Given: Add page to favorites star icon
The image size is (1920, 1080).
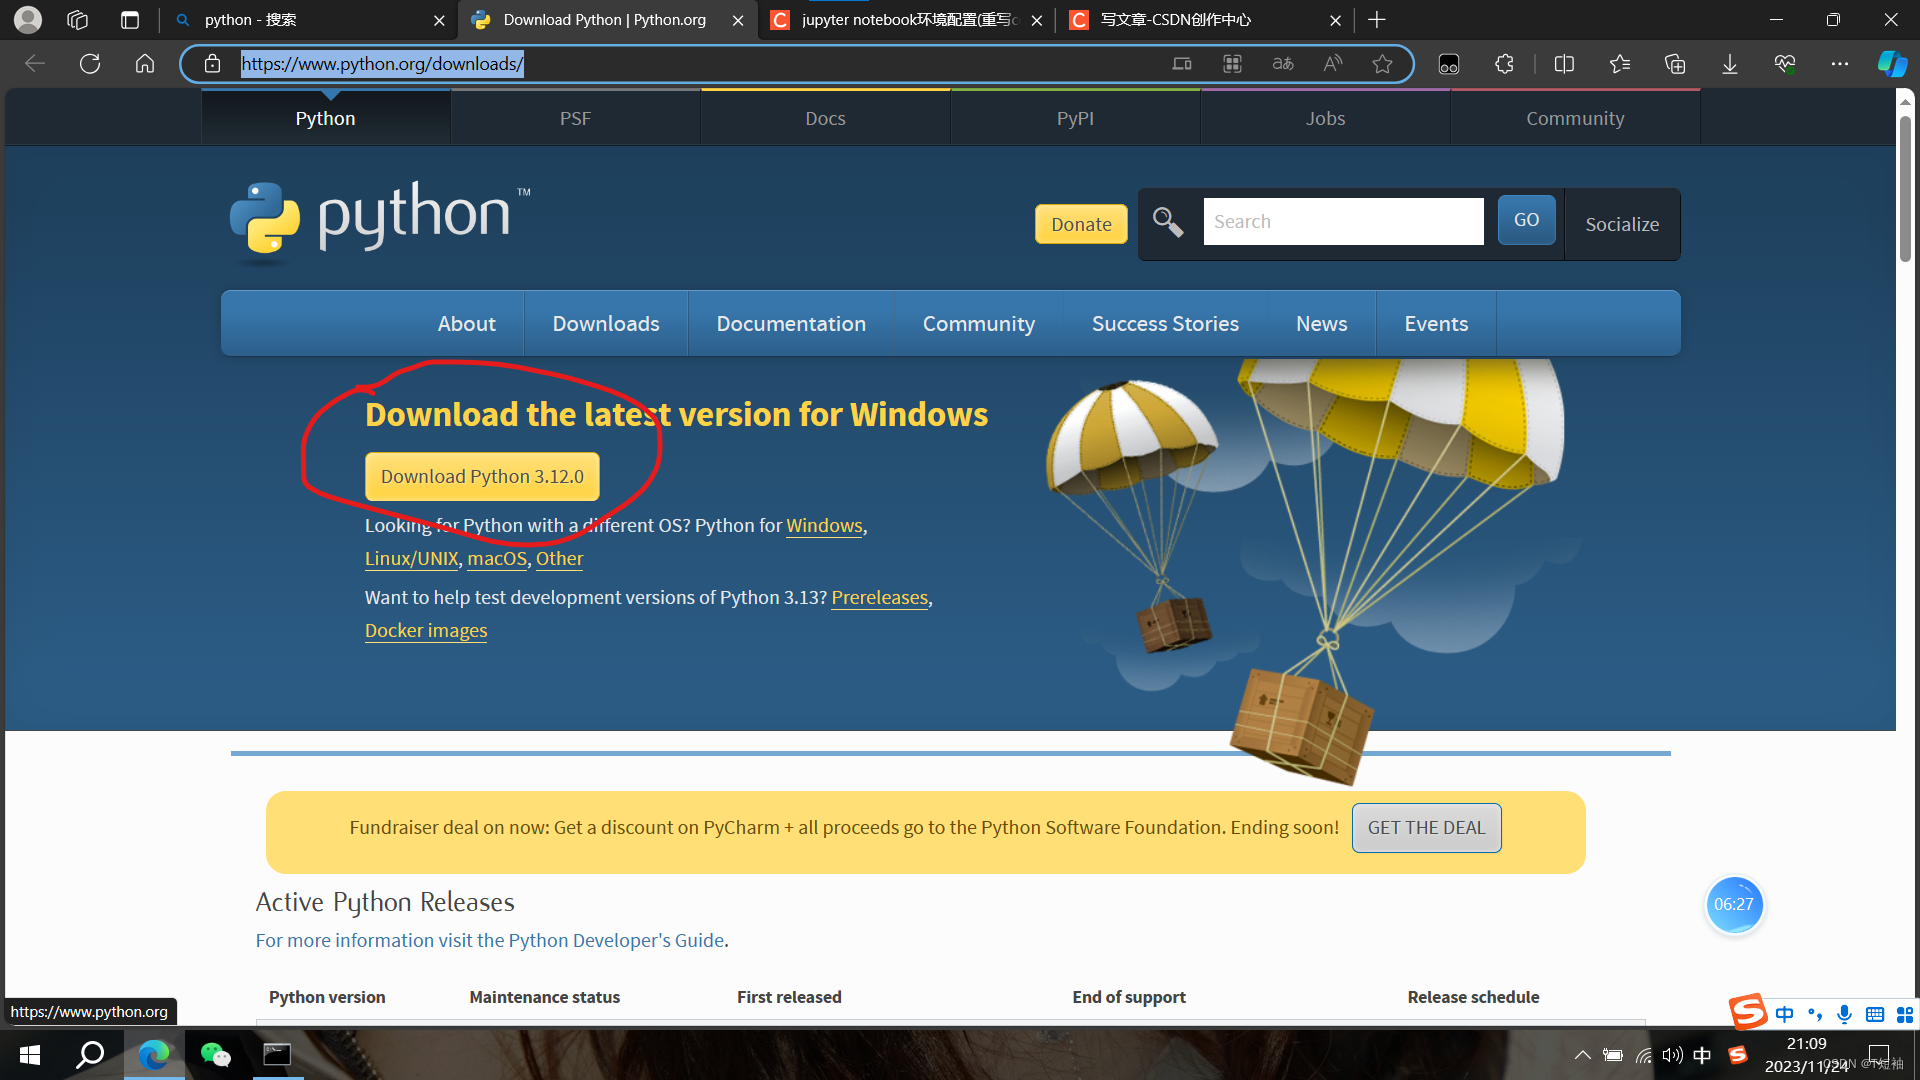Looking at the screenshot, I should tap(1382, 64).
